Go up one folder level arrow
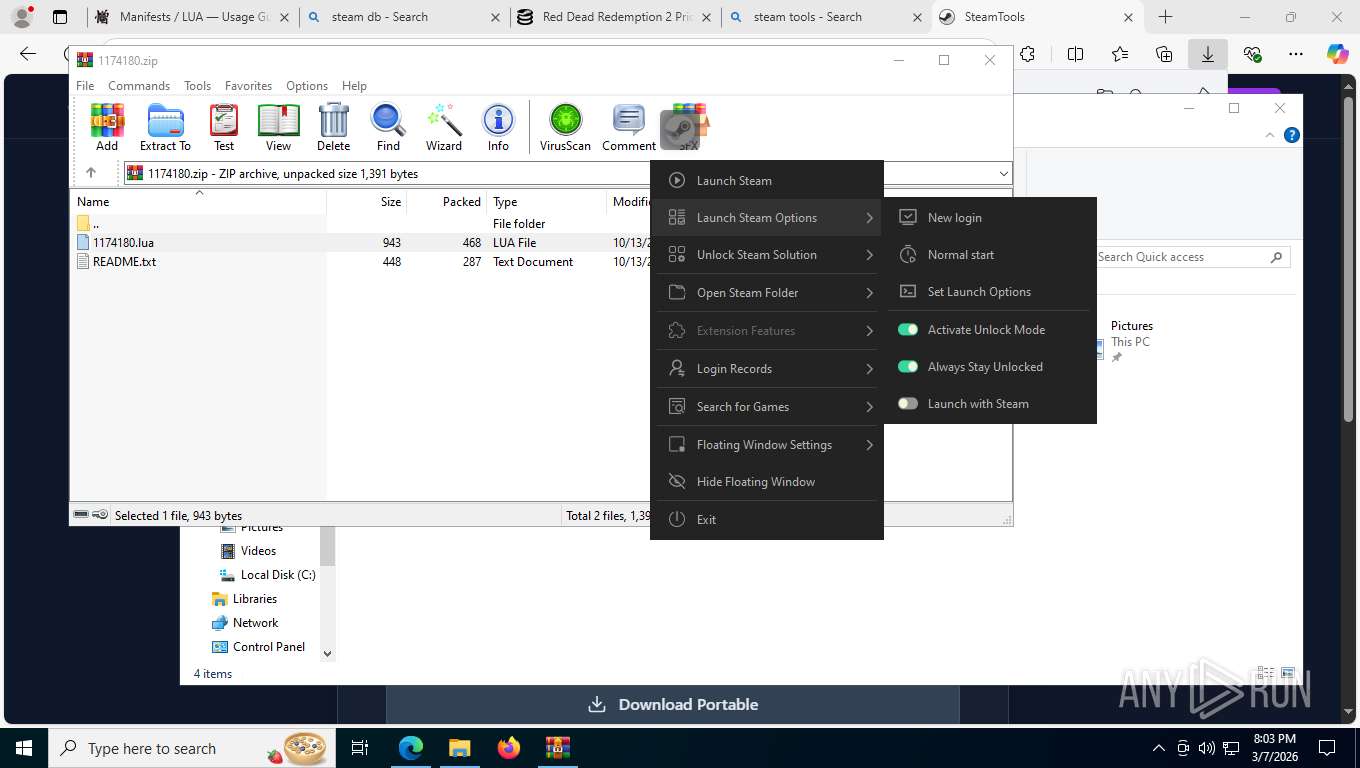Image resolution: width=1360 pixels, height=768 pixels. coord(90,173)
